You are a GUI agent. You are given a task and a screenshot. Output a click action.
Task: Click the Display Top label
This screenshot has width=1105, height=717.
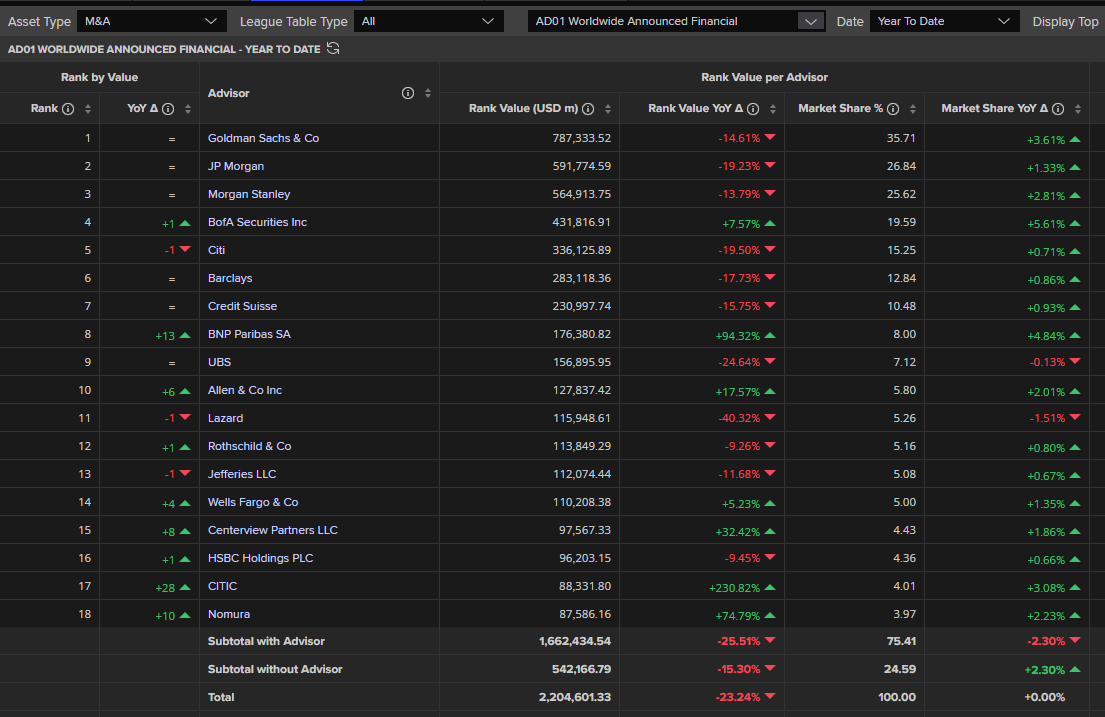click(x=1065, y=22)
